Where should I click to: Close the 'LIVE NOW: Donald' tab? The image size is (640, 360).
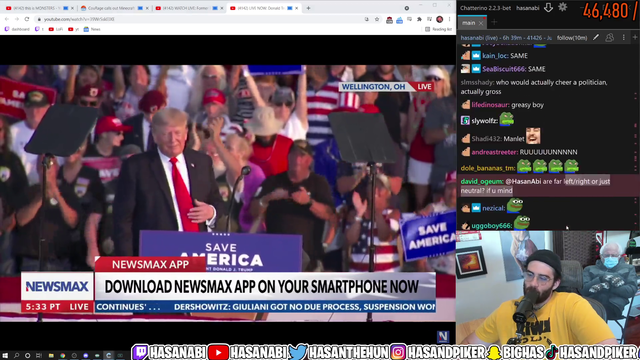point(297,8)
